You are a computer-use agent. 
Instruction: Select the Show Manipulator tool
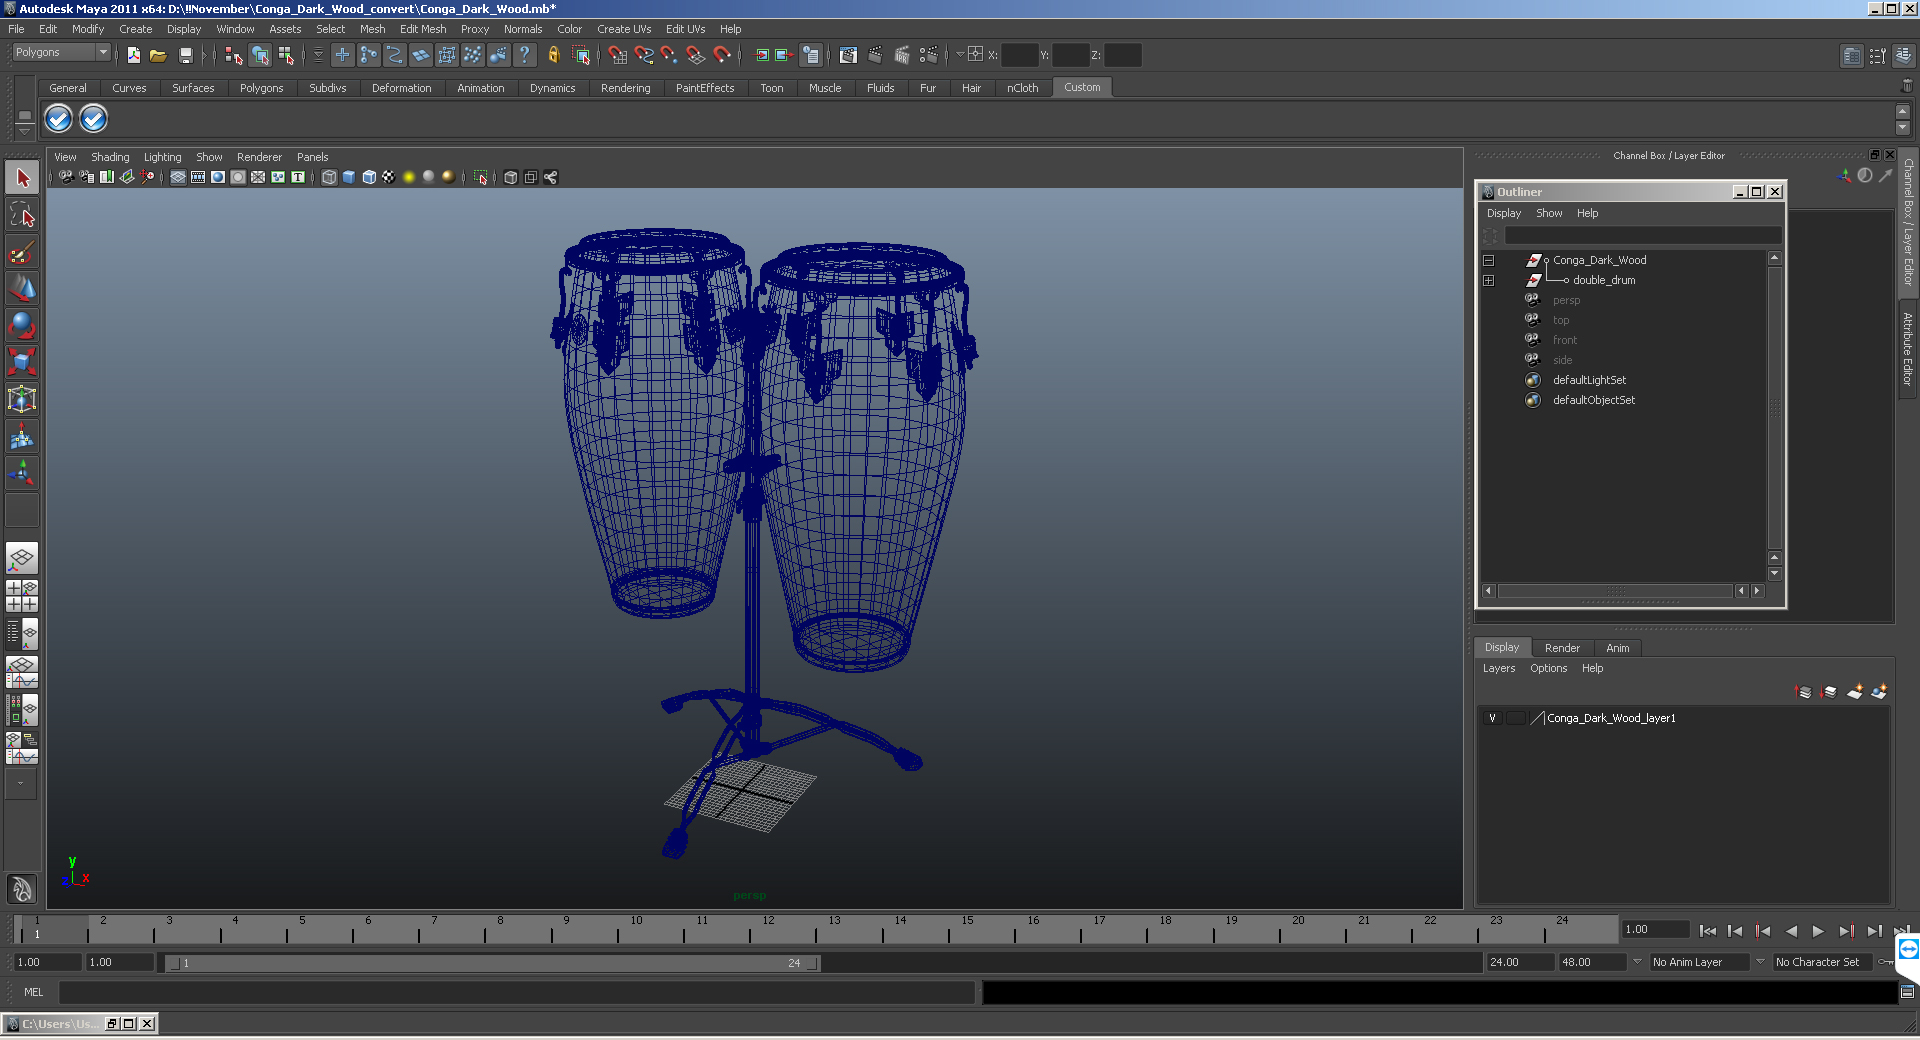point(22,472)
